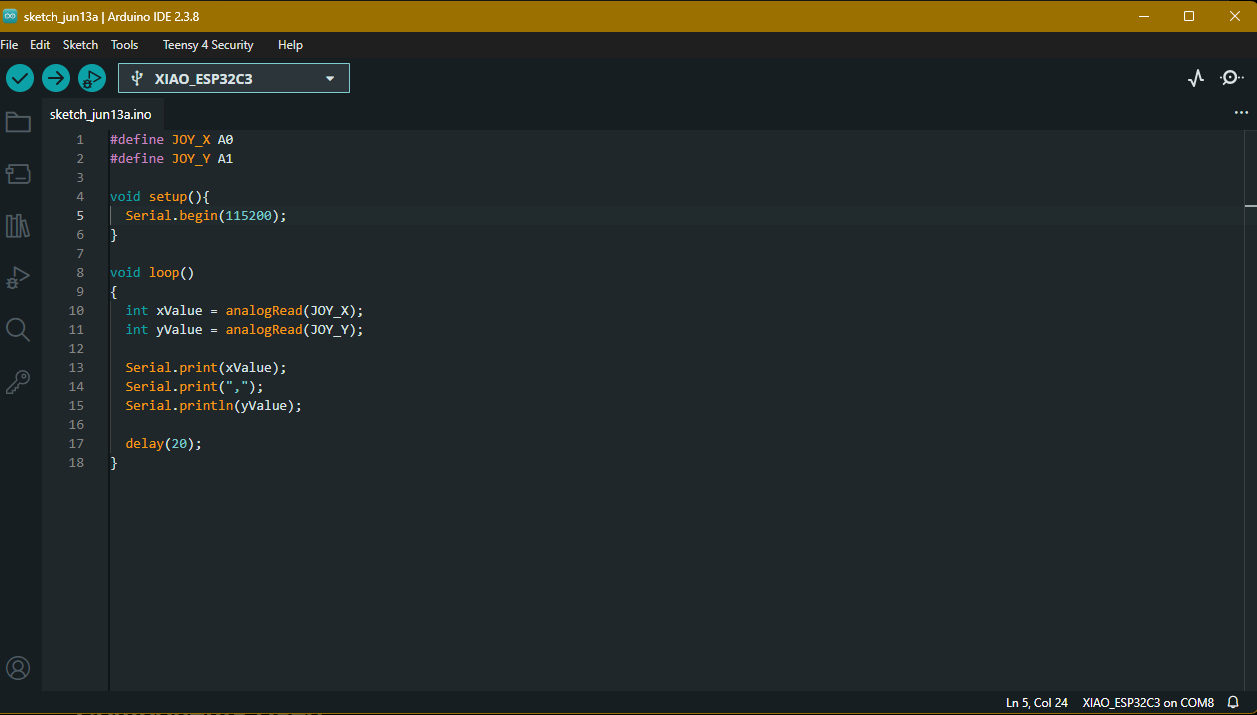Screen dimensions: 1257x715
Task: Click the JOY_Y define on line 2
Action: 171,159
